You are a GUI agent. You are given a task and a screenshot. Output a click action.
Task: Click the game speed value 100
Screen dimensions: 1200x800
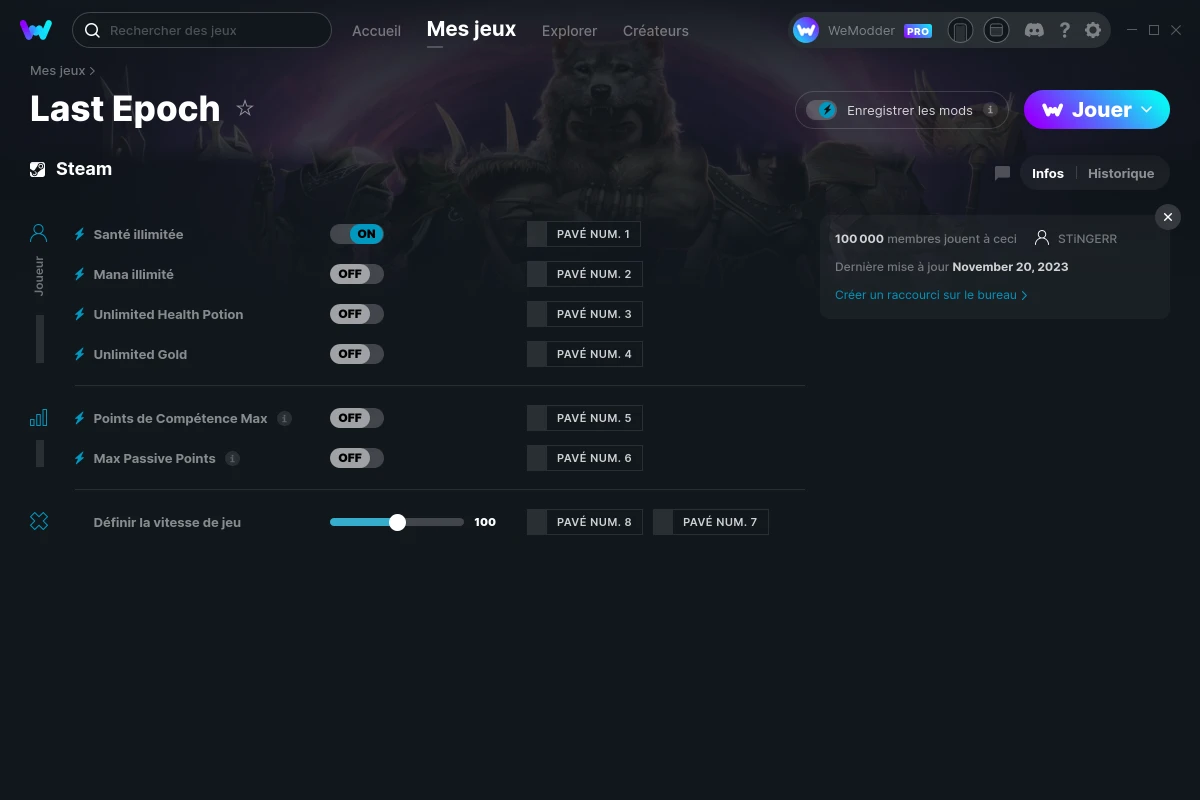click(x=485, y=522)
